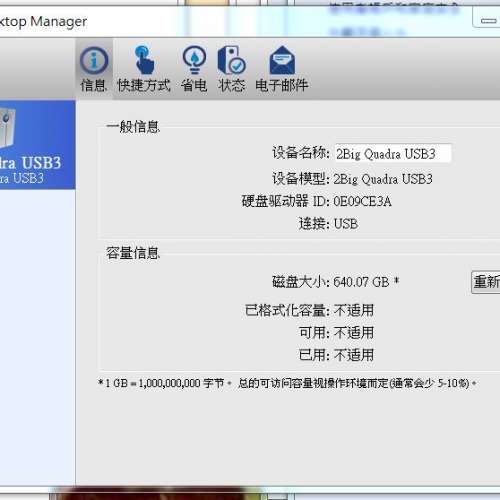Click the 设备模型 value 2Big Quadra USB3
This screenshot has width=500, height=500.
tap(383, 179)
